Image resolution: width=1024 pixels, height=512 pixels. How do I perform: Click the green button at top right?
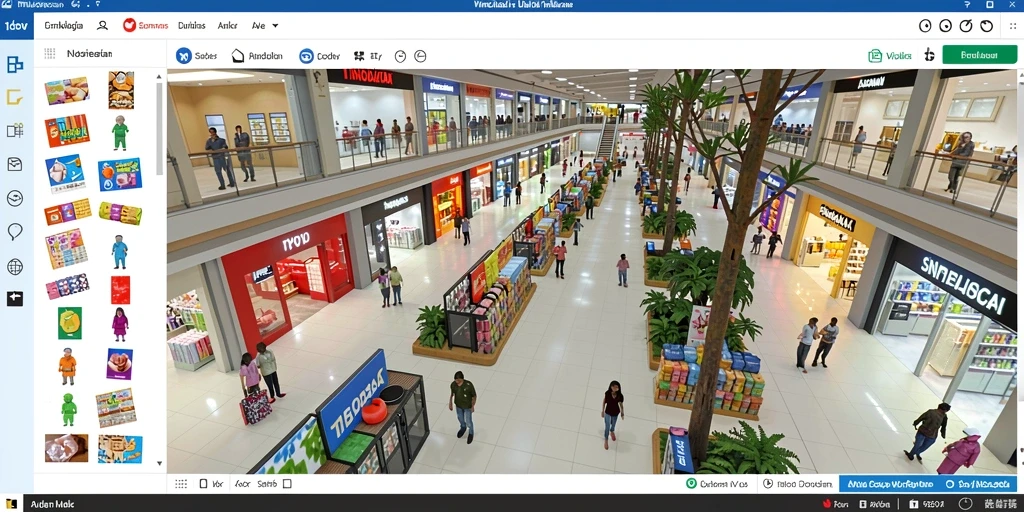point(980,55)
